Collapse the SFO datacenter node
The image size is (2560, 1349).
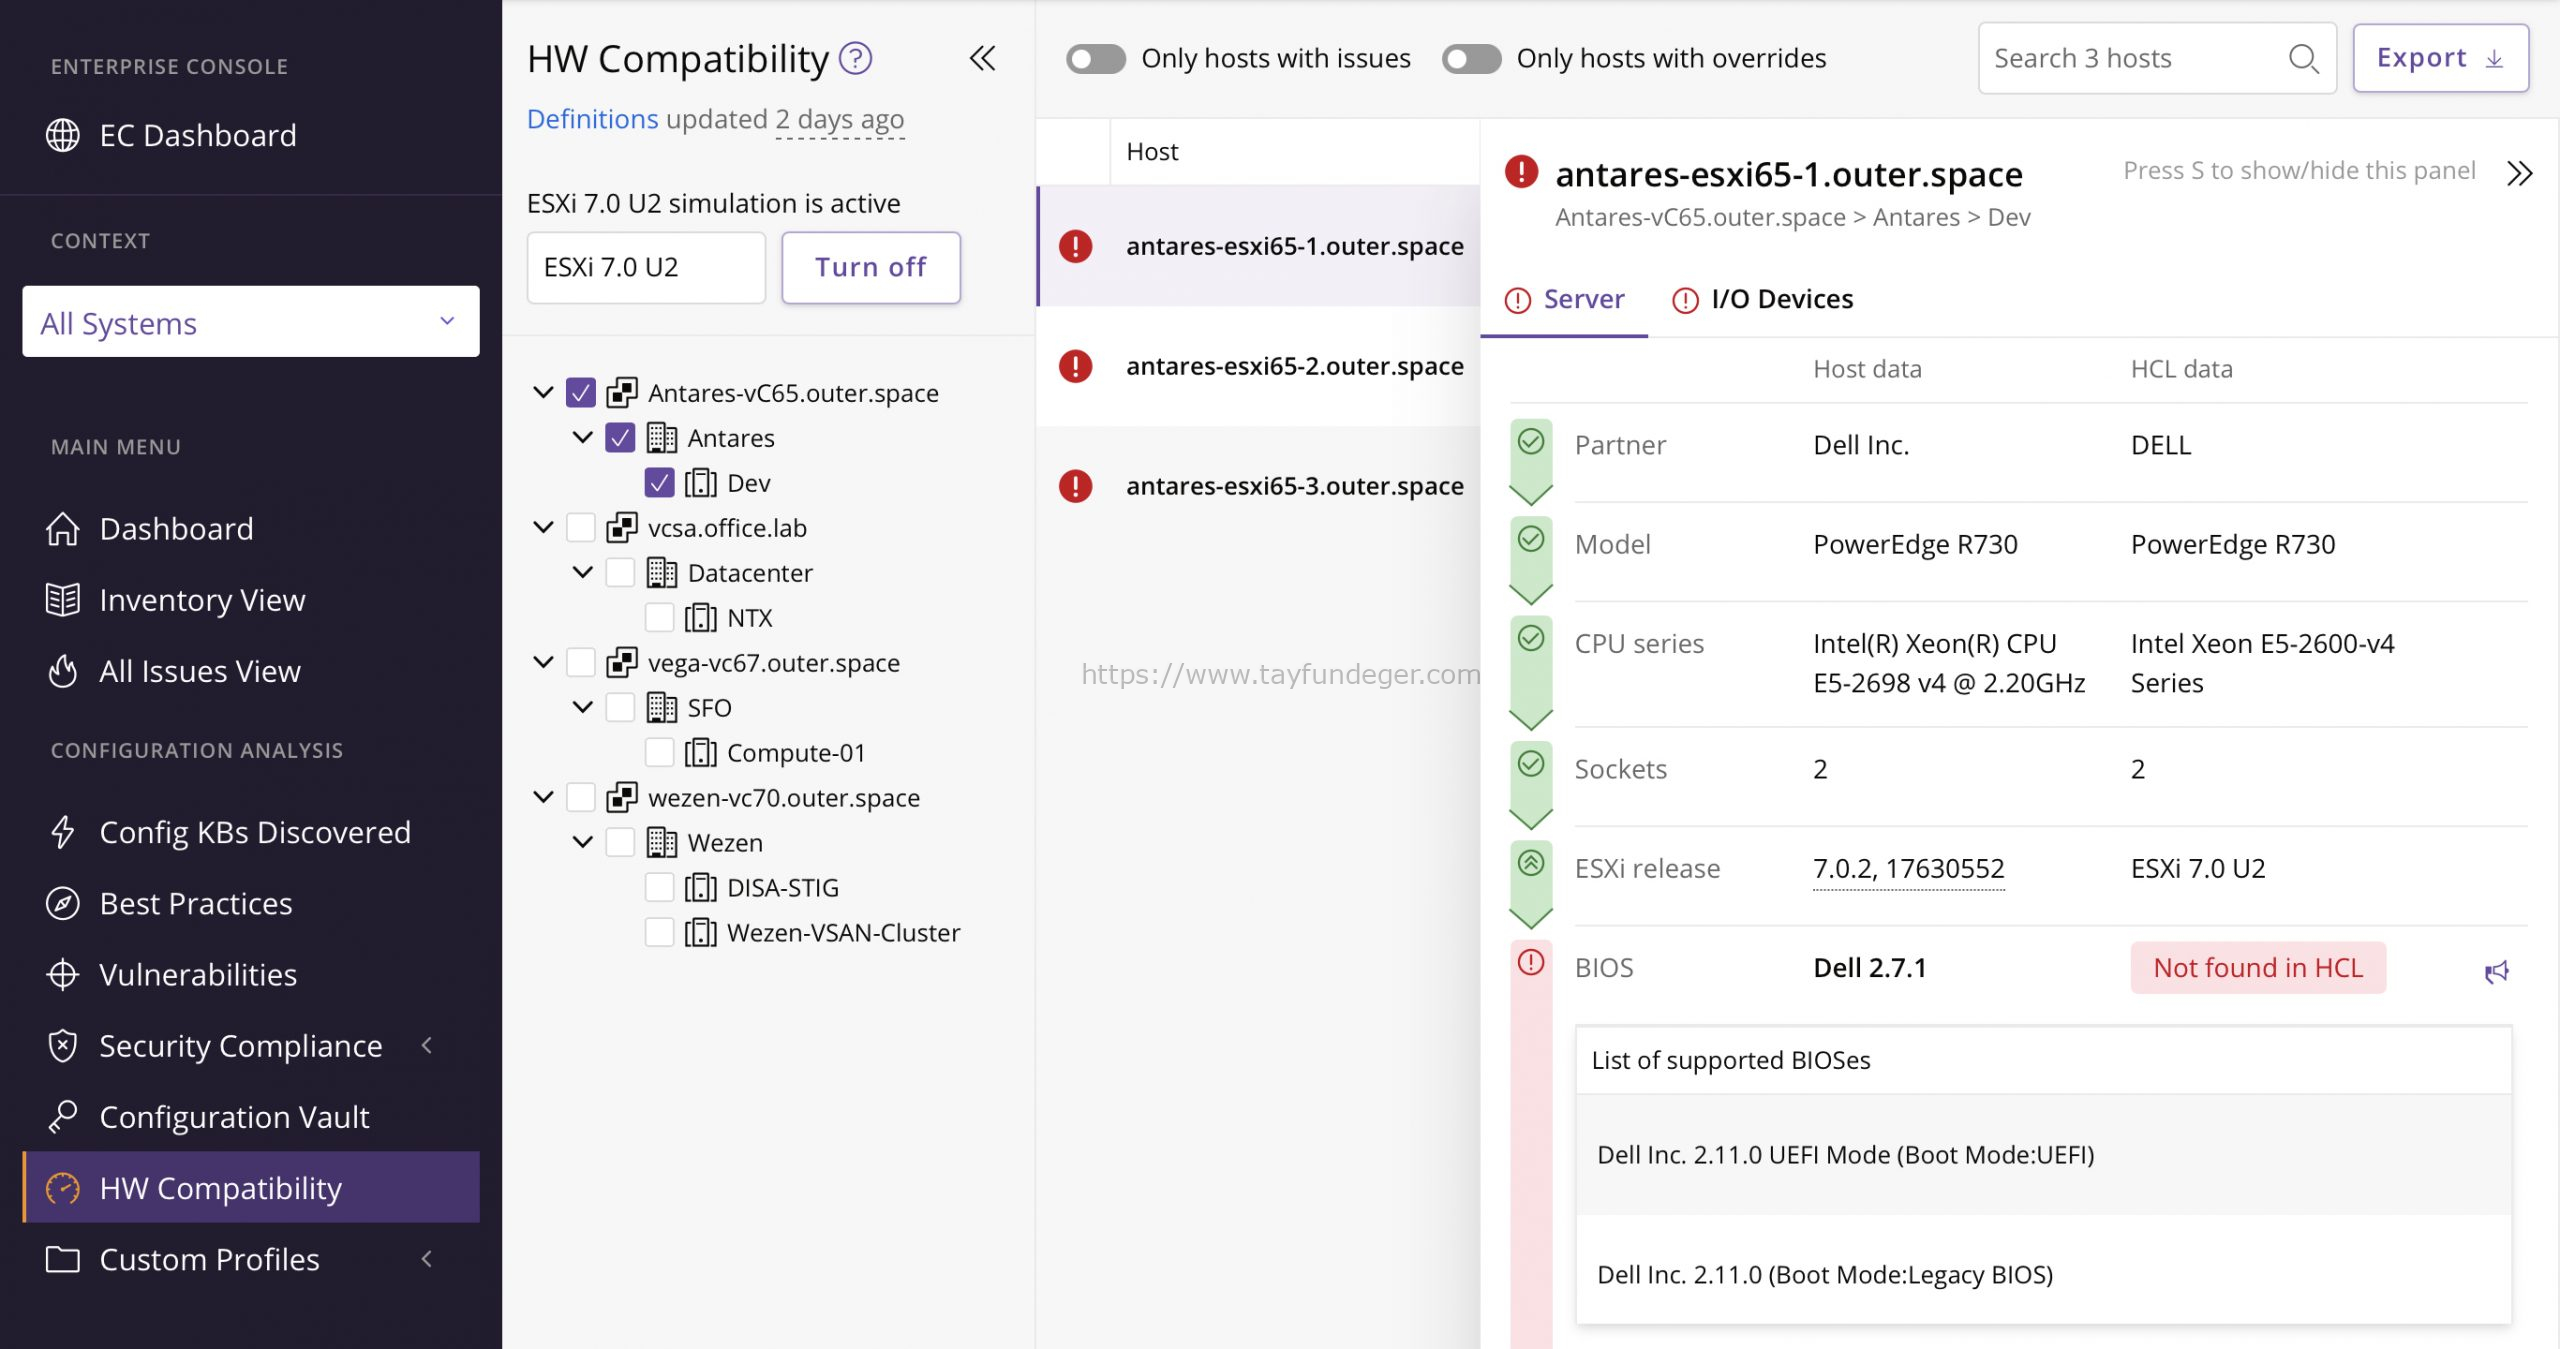coord(582,707)
